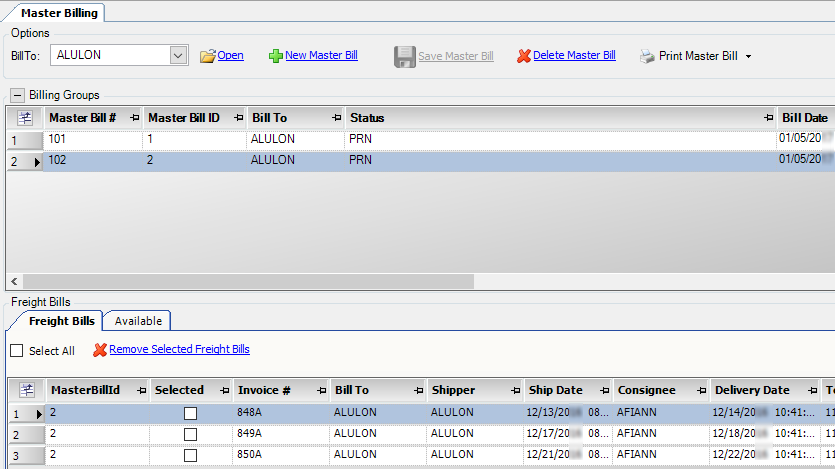Pin the Bill To column in Freight Bills
This screenshot has height=469, width=835.
click(x=419, y=391)
